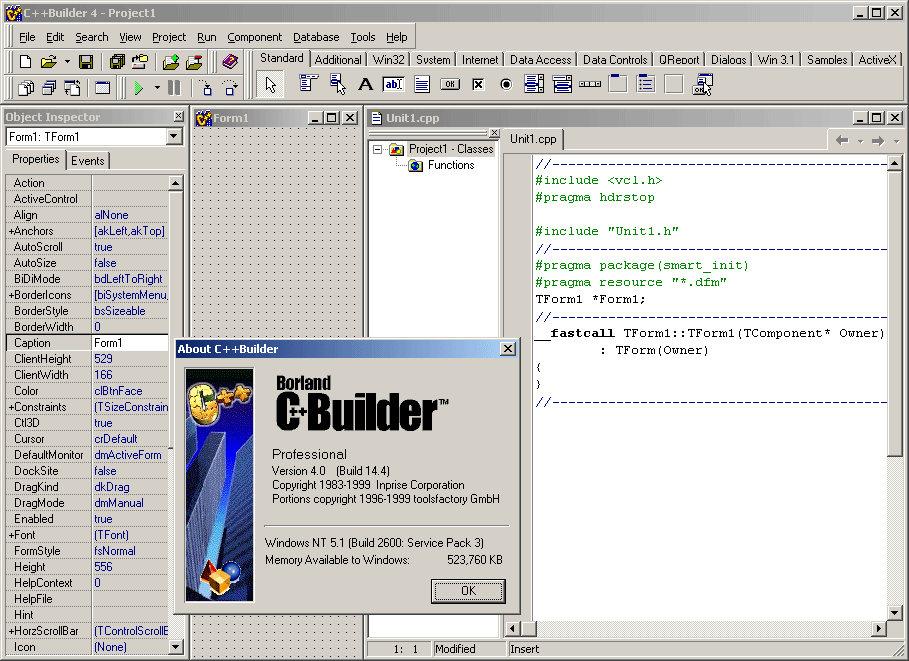Click the Save All toolbar icon
Viewport: 909px width, 661px height.
pos(117,61)
